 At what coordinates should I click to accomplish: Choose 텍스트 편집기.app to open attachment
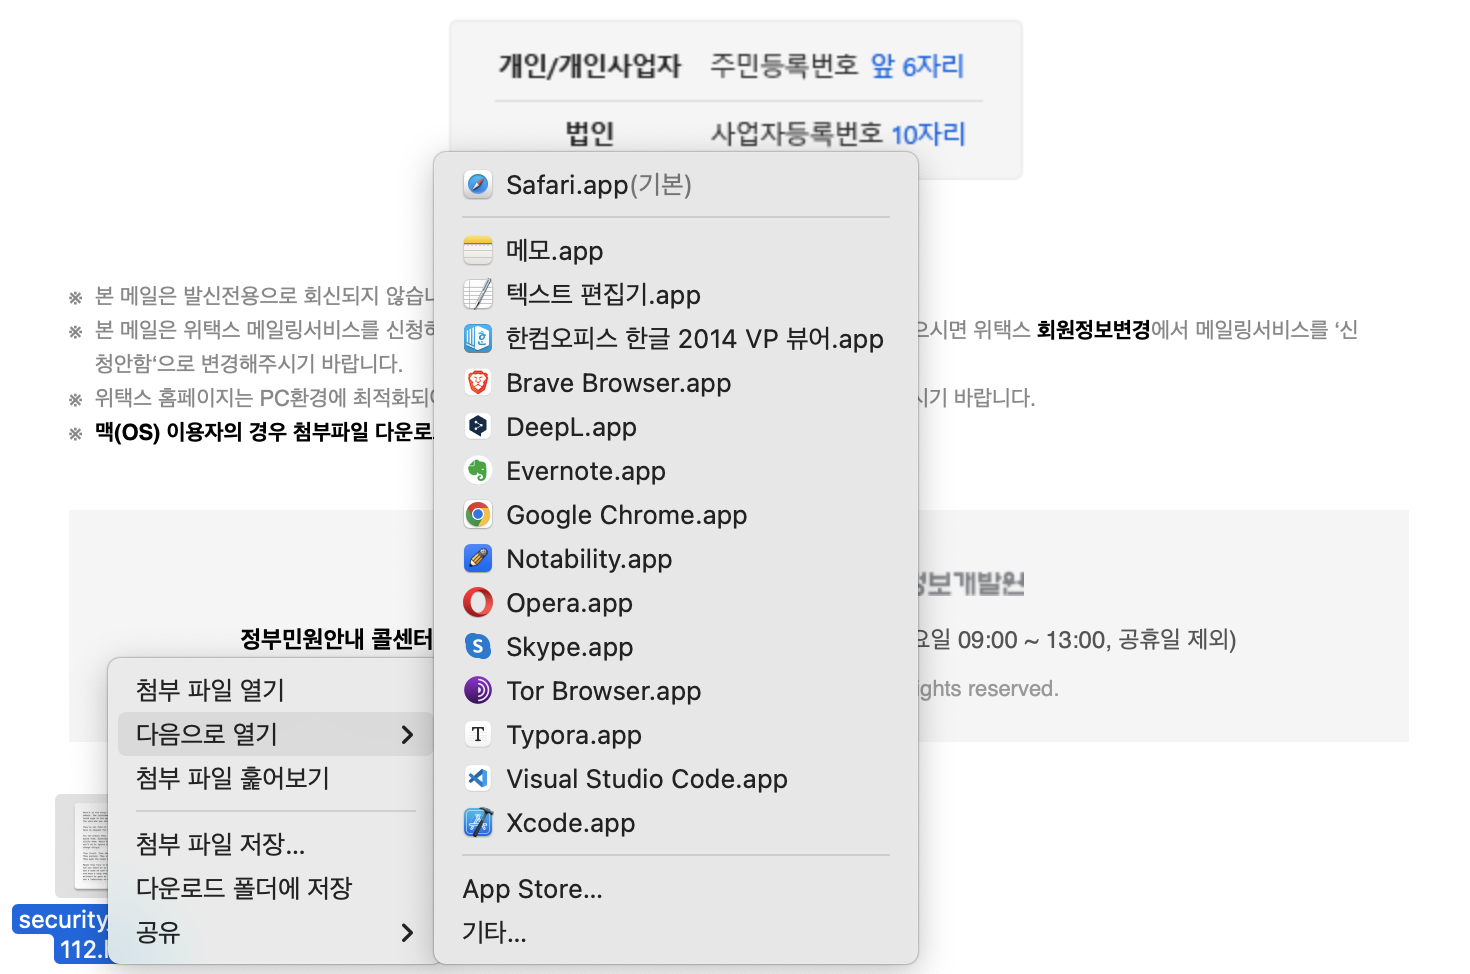(676, 294)
